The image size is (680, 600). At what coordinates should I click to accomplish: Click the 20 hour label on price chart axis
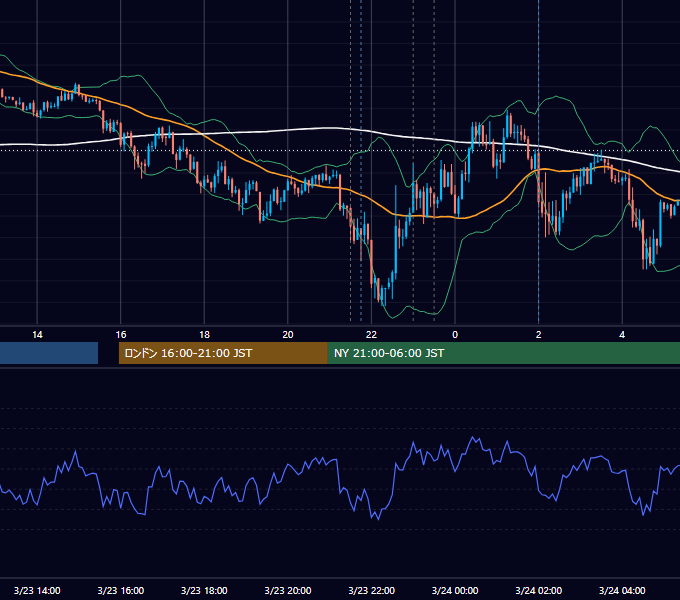click(288, 335)
